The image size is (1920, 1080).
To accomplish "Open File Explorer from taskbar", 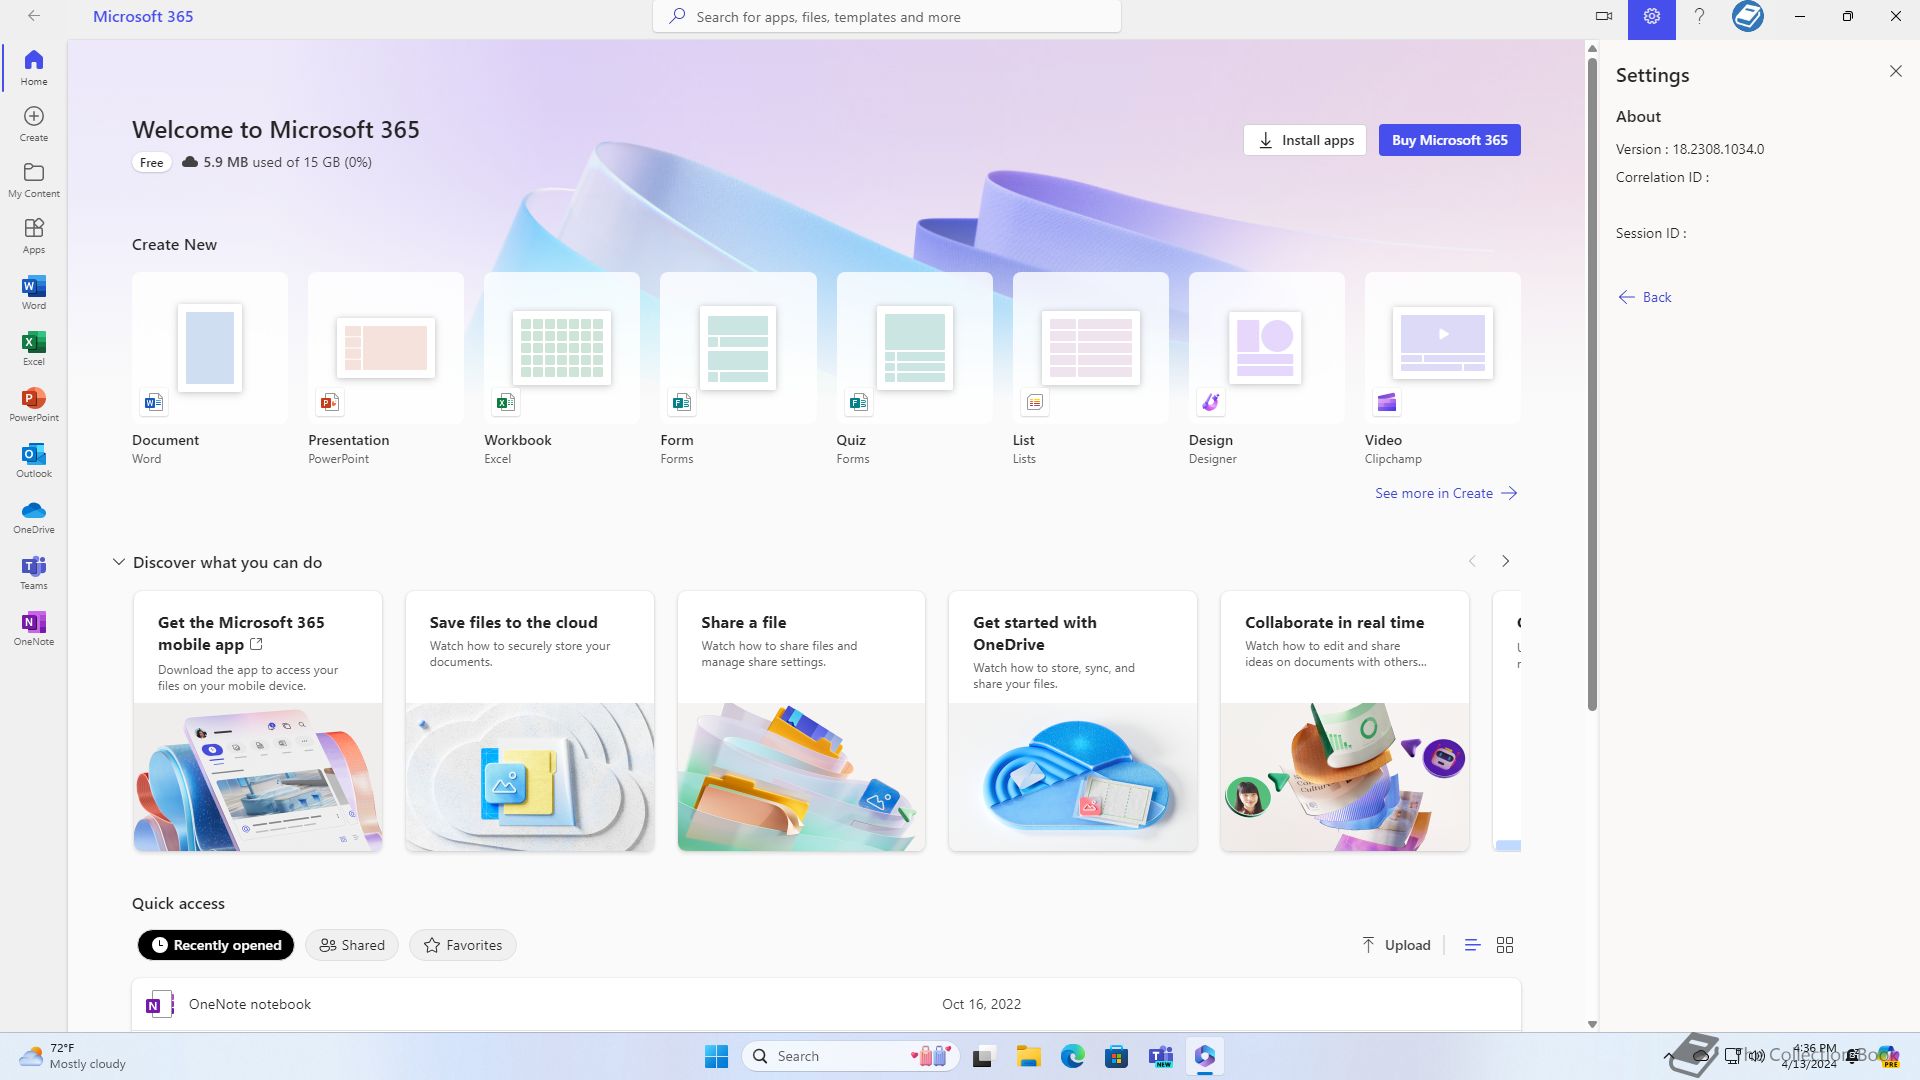I will 1029,1056.
